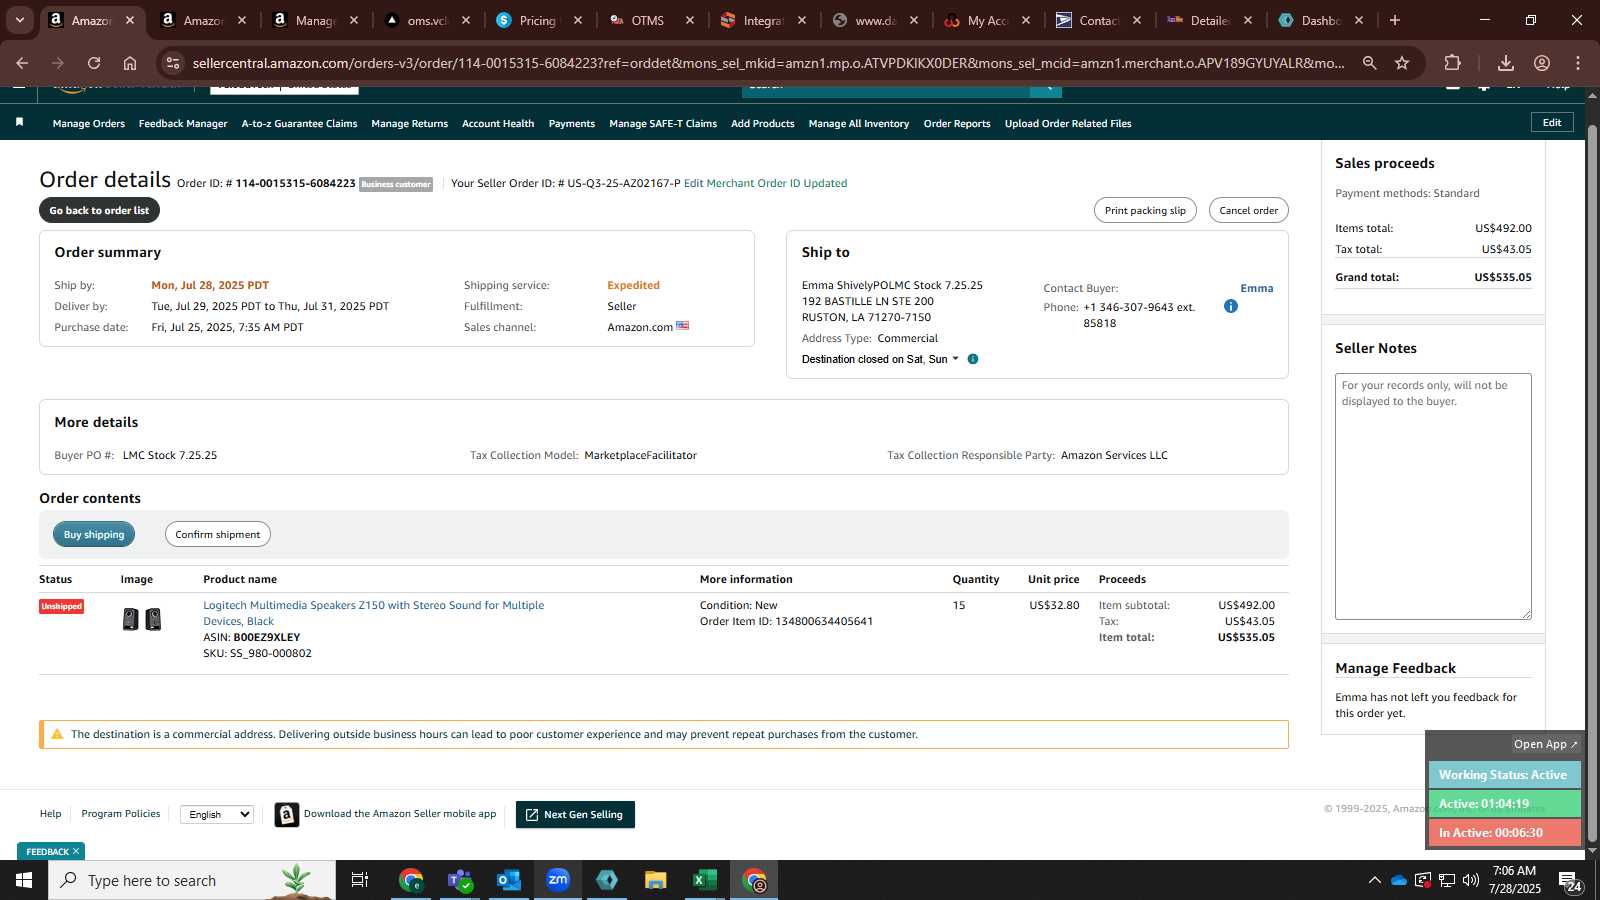Viewport: 1600px width, 900px height.
Task: Click info icon beside Destination closed on Sat, Sun
Action: coord(973,359)
